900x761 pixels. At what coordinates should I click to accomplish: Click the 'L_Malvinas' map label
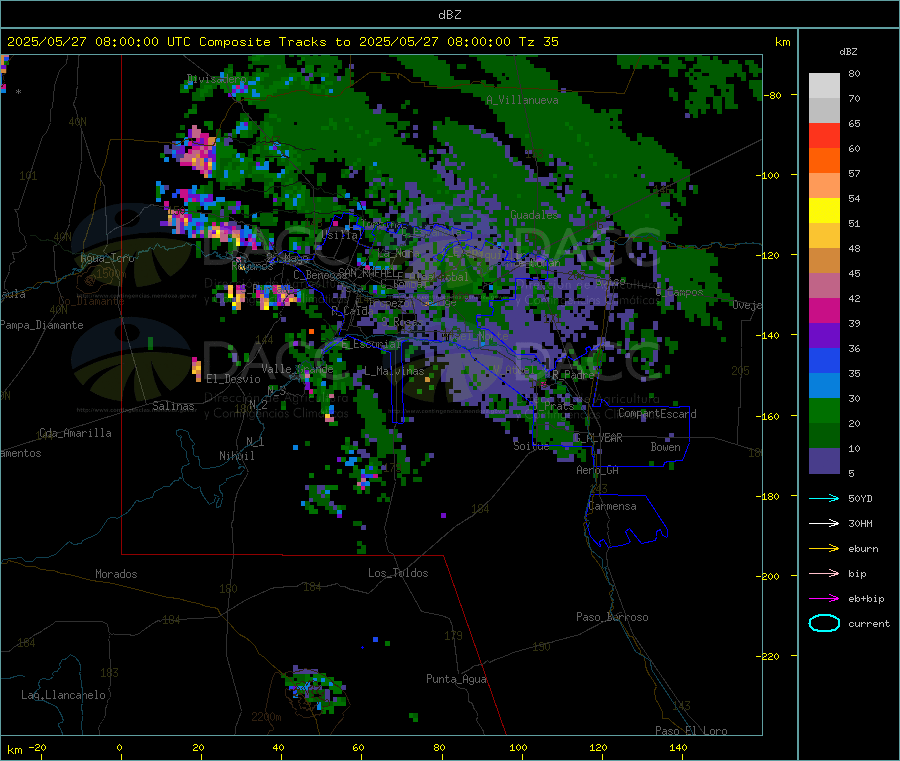pos(394,371)
